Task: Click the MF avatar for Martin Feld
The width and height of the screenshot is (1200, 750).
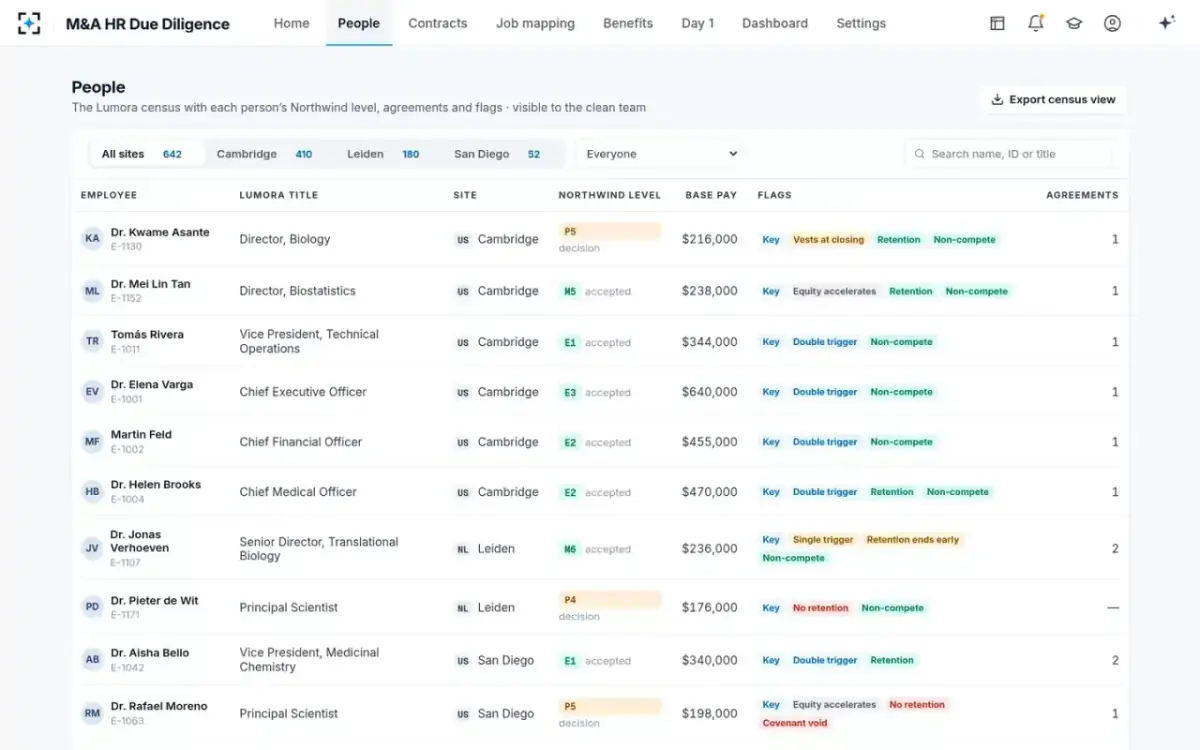Action: click(92, 442)
